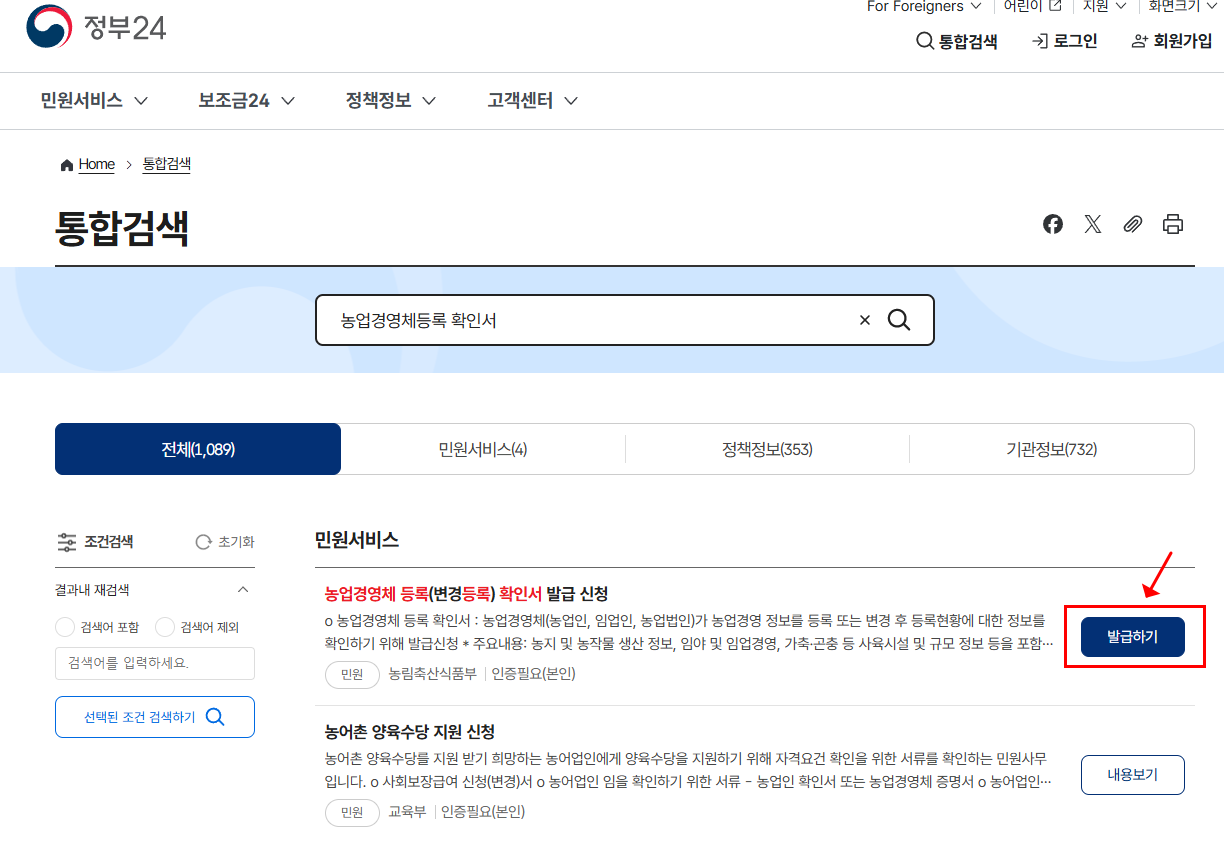Image resolution: width=1224 pixels, height=842 pixels.
Task: Click the 로그인 link
Action: (1065, 41)
